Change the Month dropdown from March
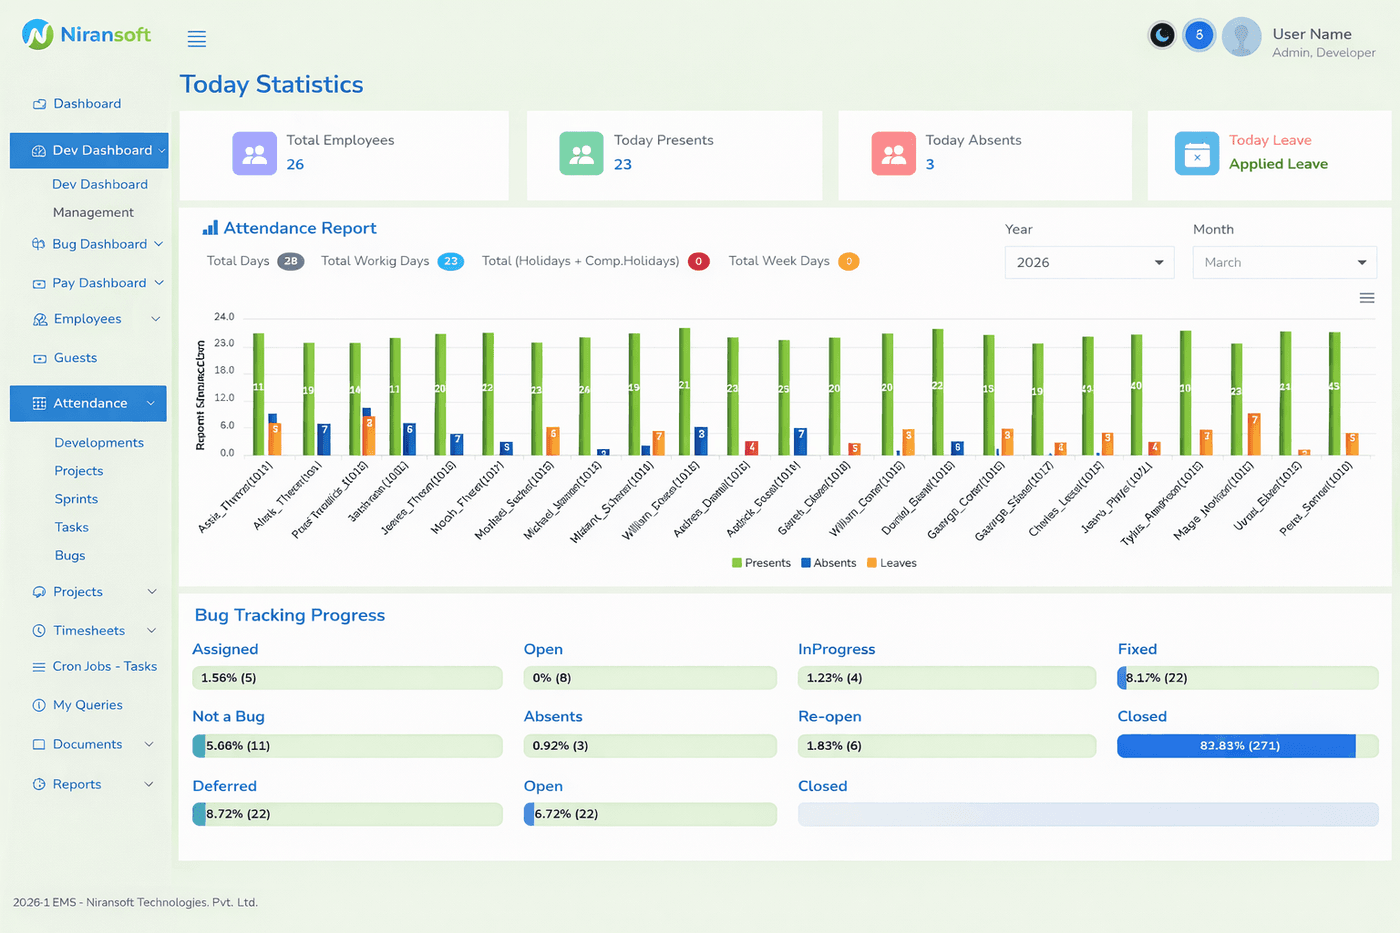1400x933 pixels. click(x=1284, y=262)
